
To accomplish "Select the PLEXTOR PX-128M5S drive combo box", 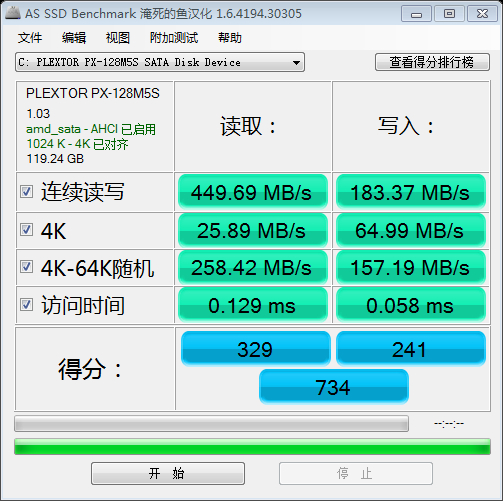I will [160, 62].
